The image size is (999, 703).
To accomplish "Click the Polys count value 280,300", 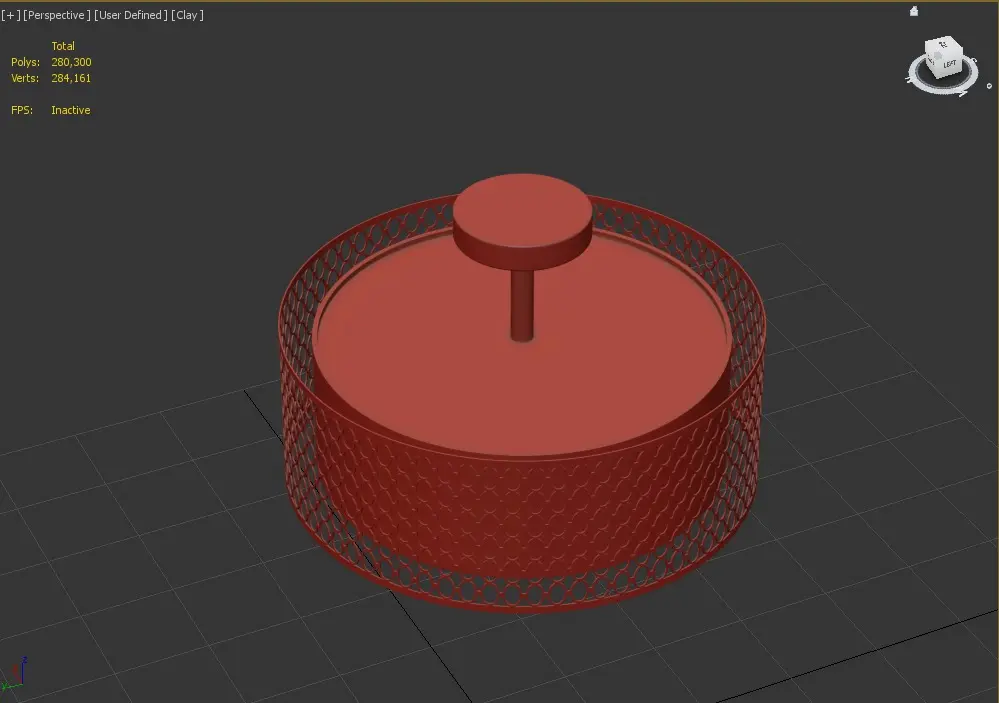I will tap(71, 62).
